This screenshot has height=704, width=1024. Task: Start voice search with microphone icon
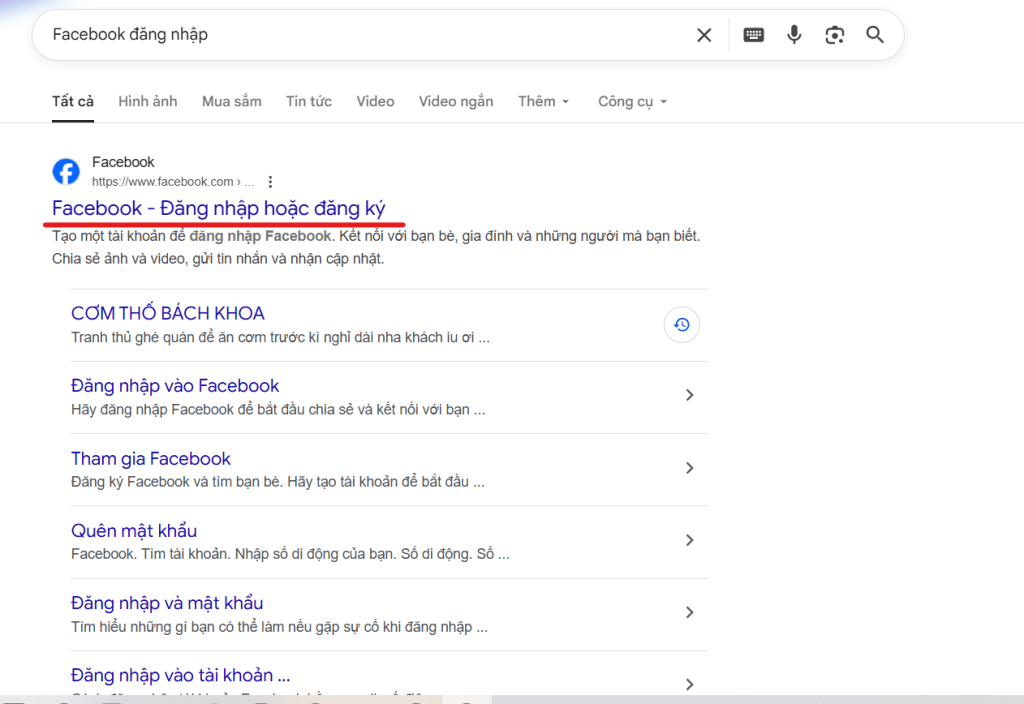tap(794, 35)
